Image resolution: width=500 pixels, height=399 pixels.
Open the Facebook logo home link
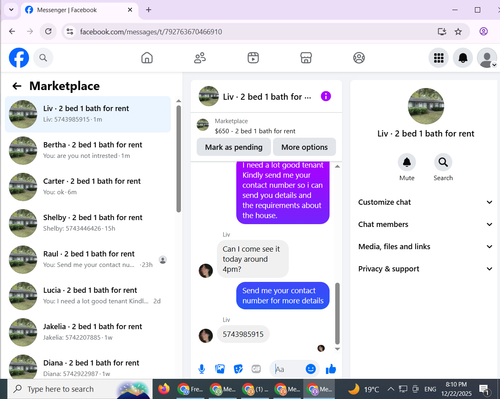coord(19,58)
